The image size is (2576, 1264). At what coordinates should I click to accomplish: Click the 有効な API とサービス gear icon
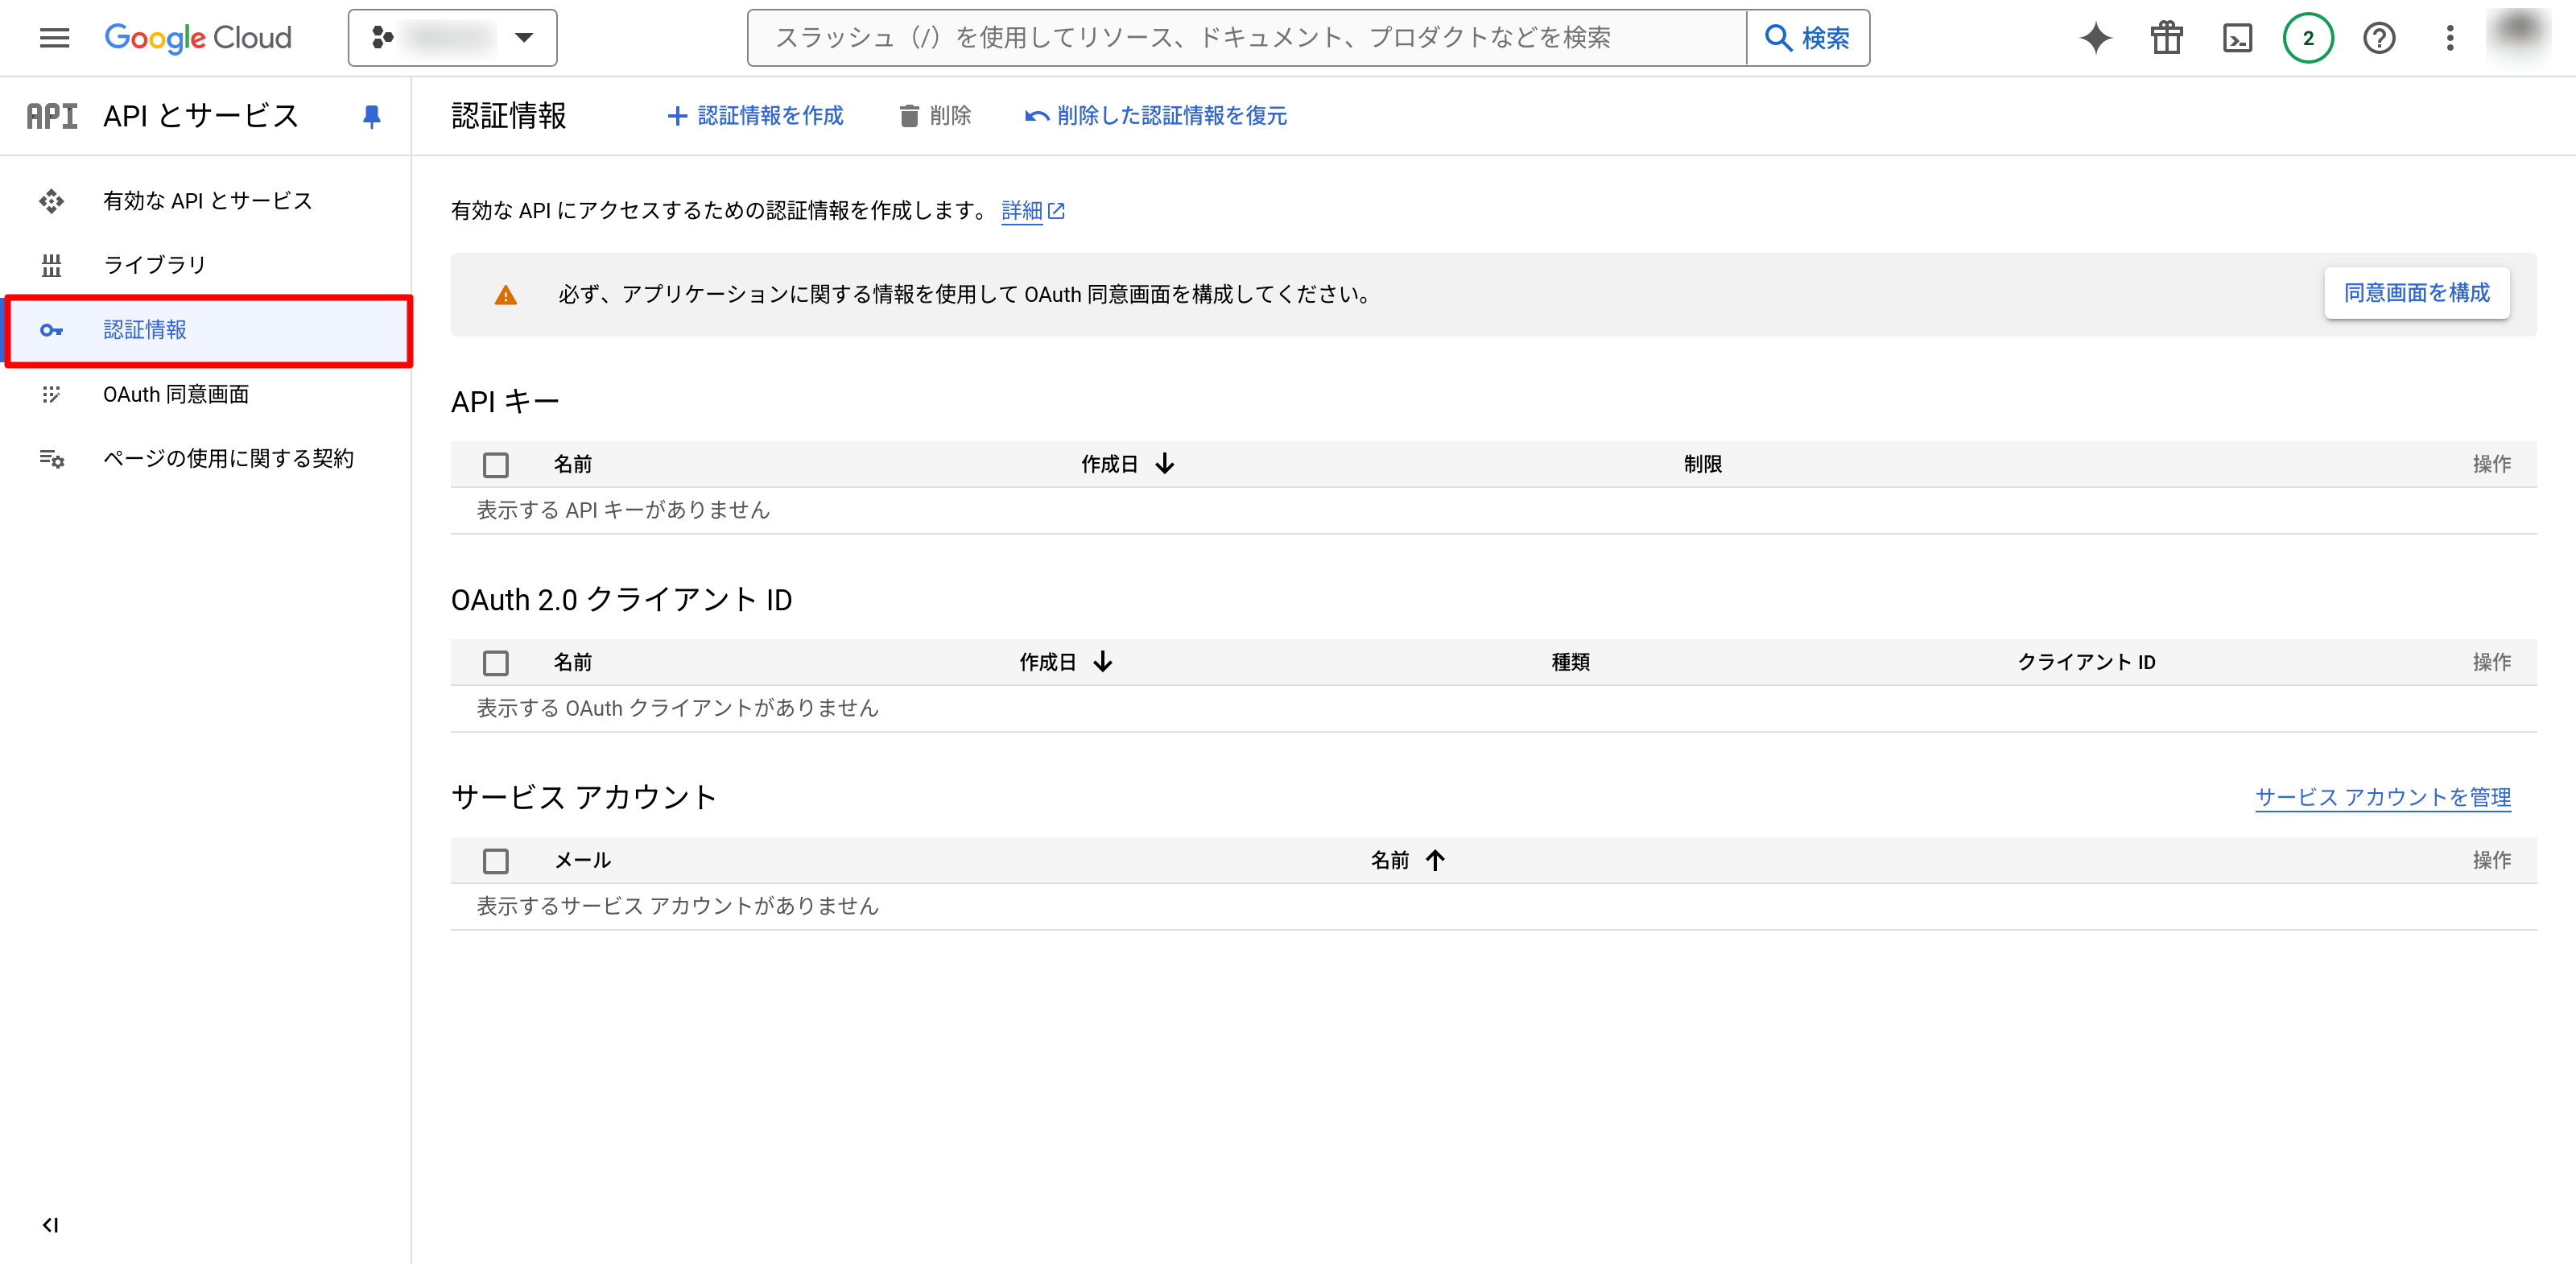pyautogui.click(x=51, y=200)
